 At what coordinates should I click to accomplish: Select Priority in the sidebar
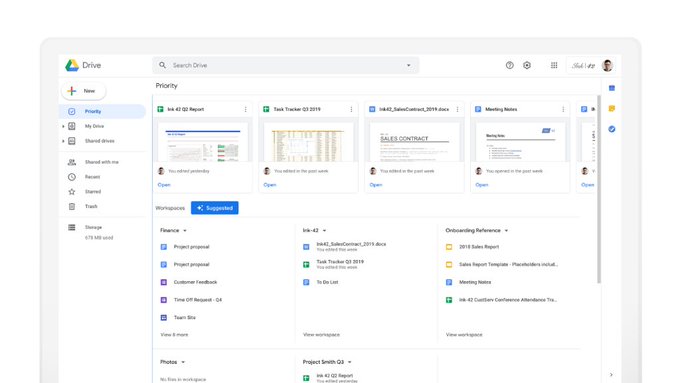[102, 111]
